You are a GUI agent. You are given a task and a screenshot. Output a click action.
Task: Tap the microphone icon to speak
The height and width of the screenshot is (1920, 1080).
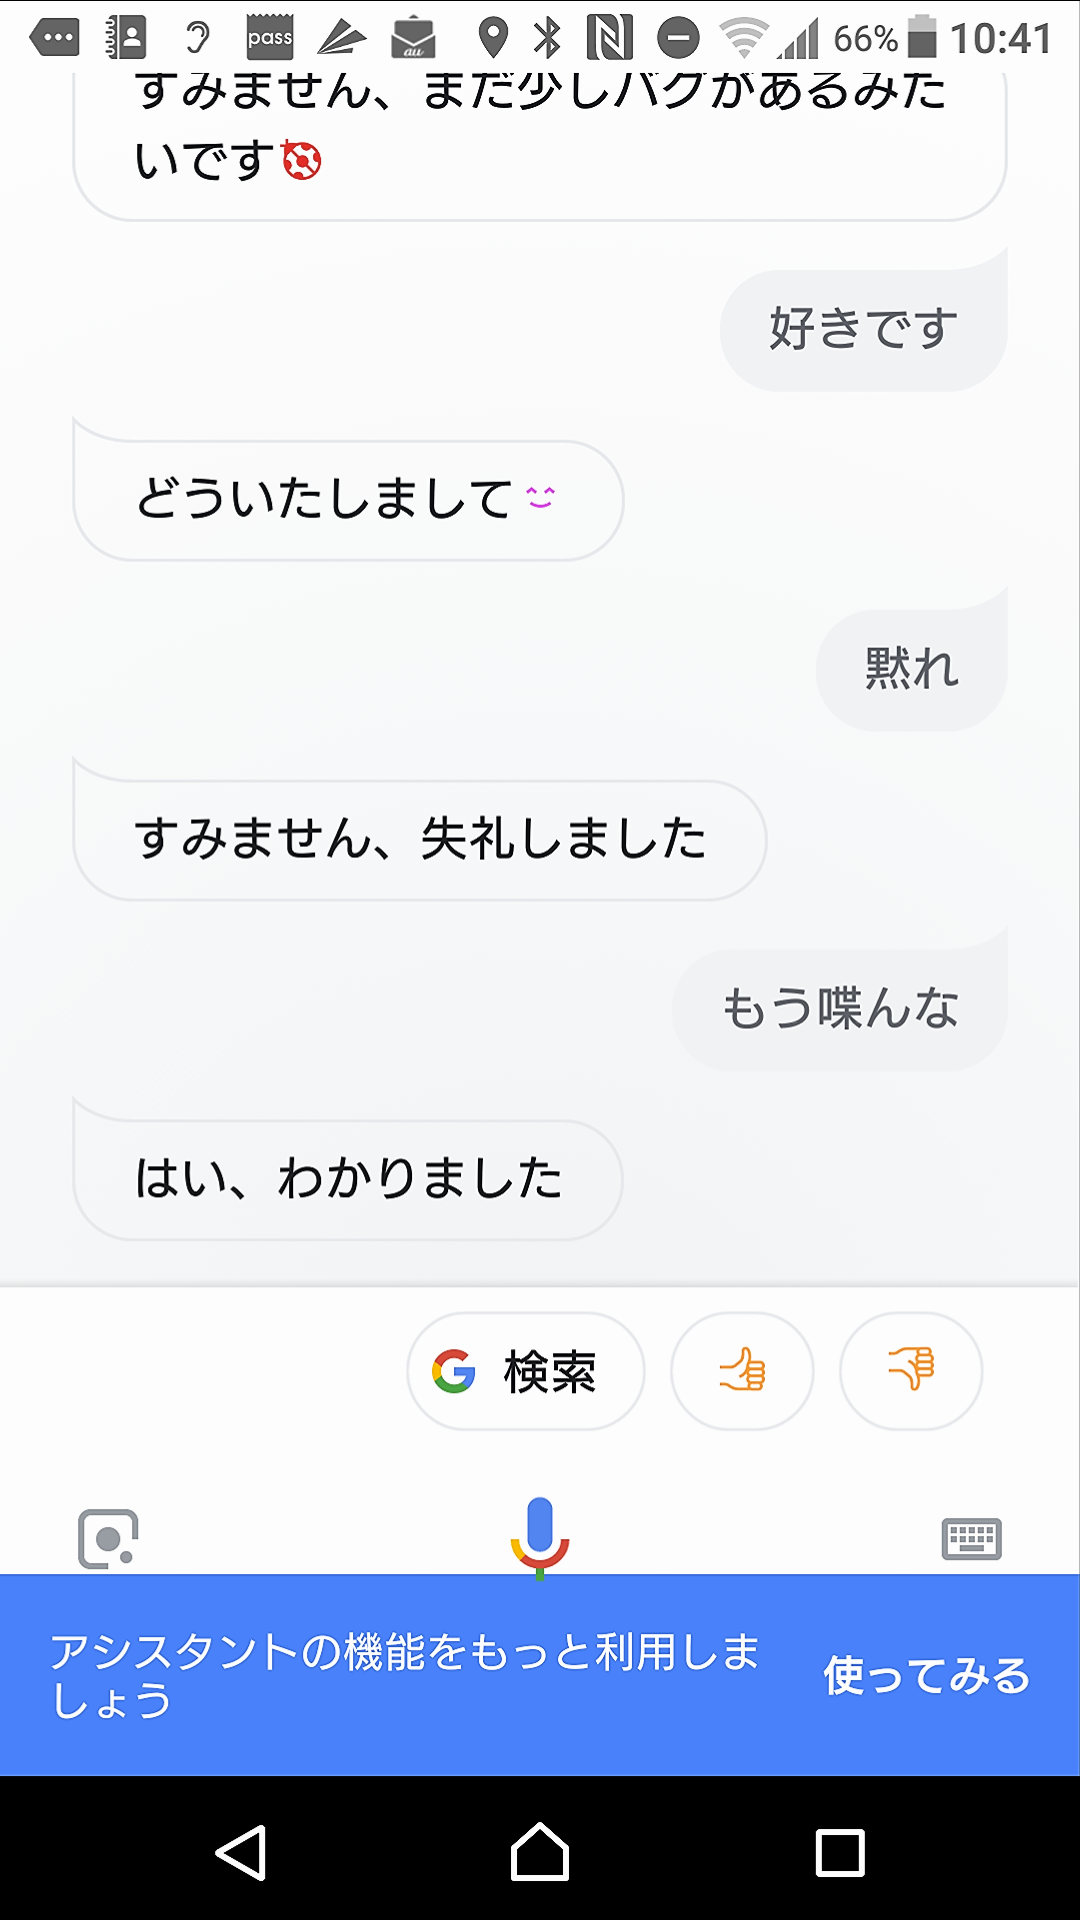click(540, 1536)
